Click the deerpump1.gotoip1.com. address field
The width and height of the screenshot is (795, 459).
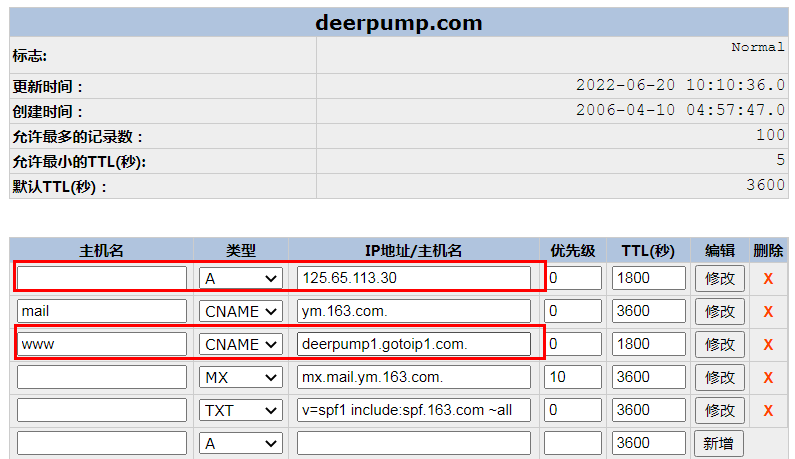coord(414,345)
